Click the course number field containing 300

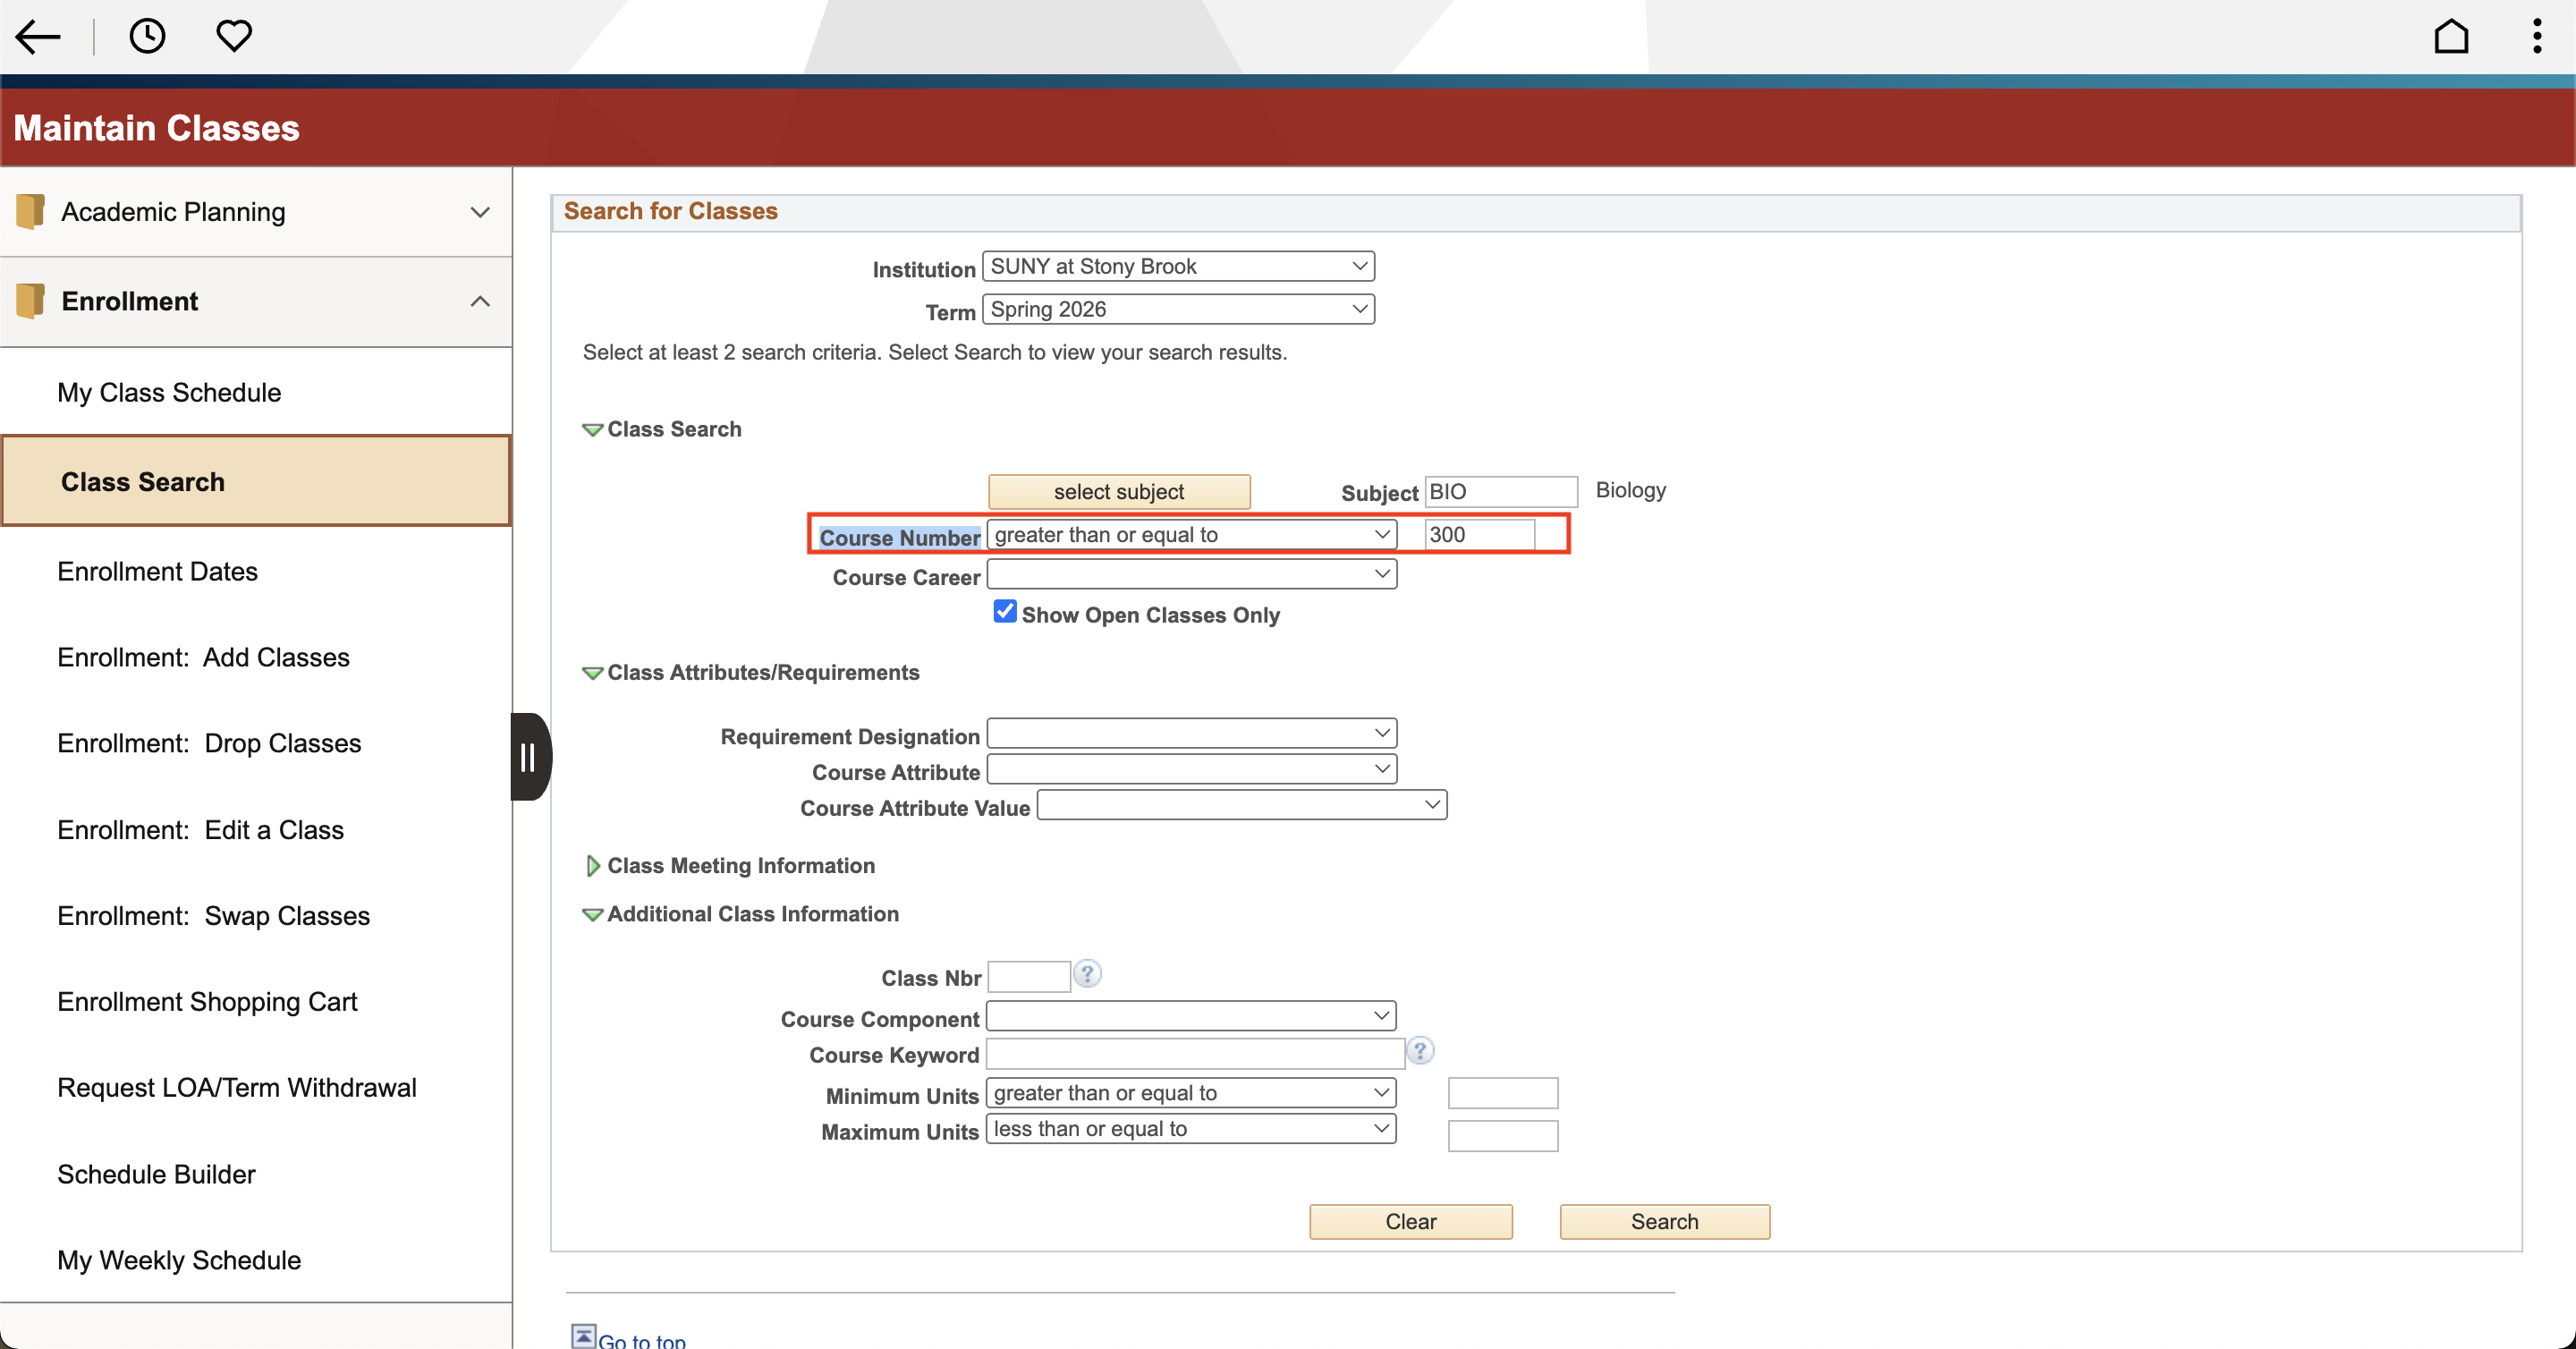pos(1480,534)
